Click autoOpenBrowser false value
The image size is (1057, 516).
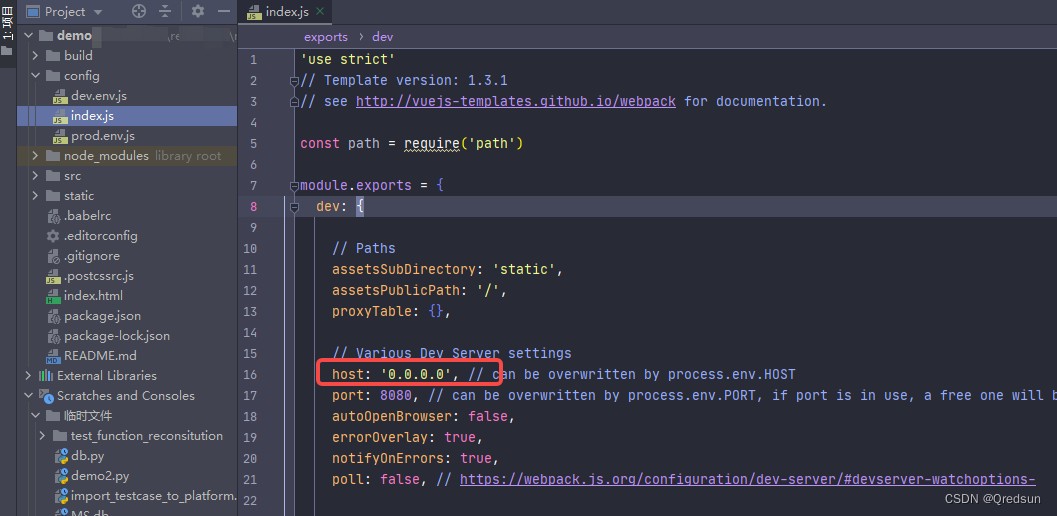pyautogui.click(x=488, y=416)
